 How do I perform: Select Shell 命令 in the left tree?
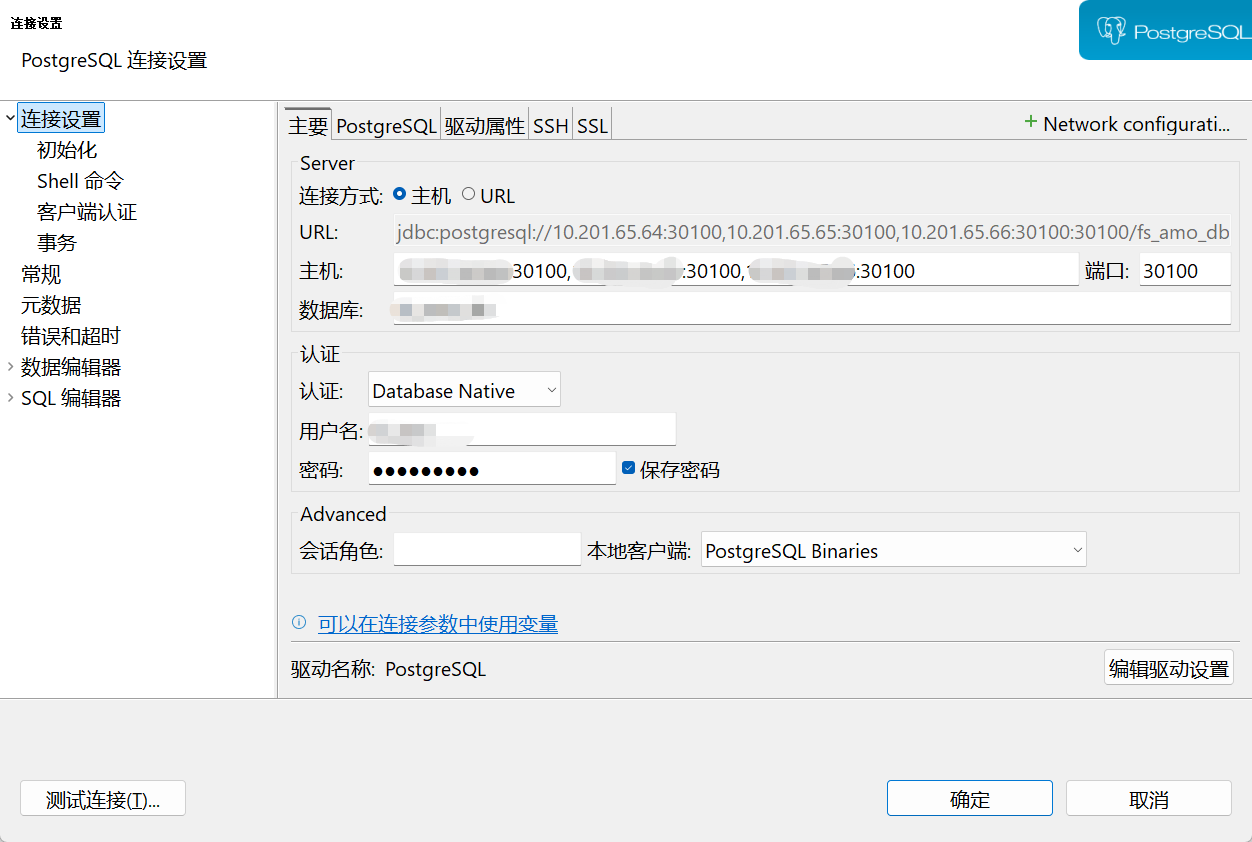click(x=80, y=181)
